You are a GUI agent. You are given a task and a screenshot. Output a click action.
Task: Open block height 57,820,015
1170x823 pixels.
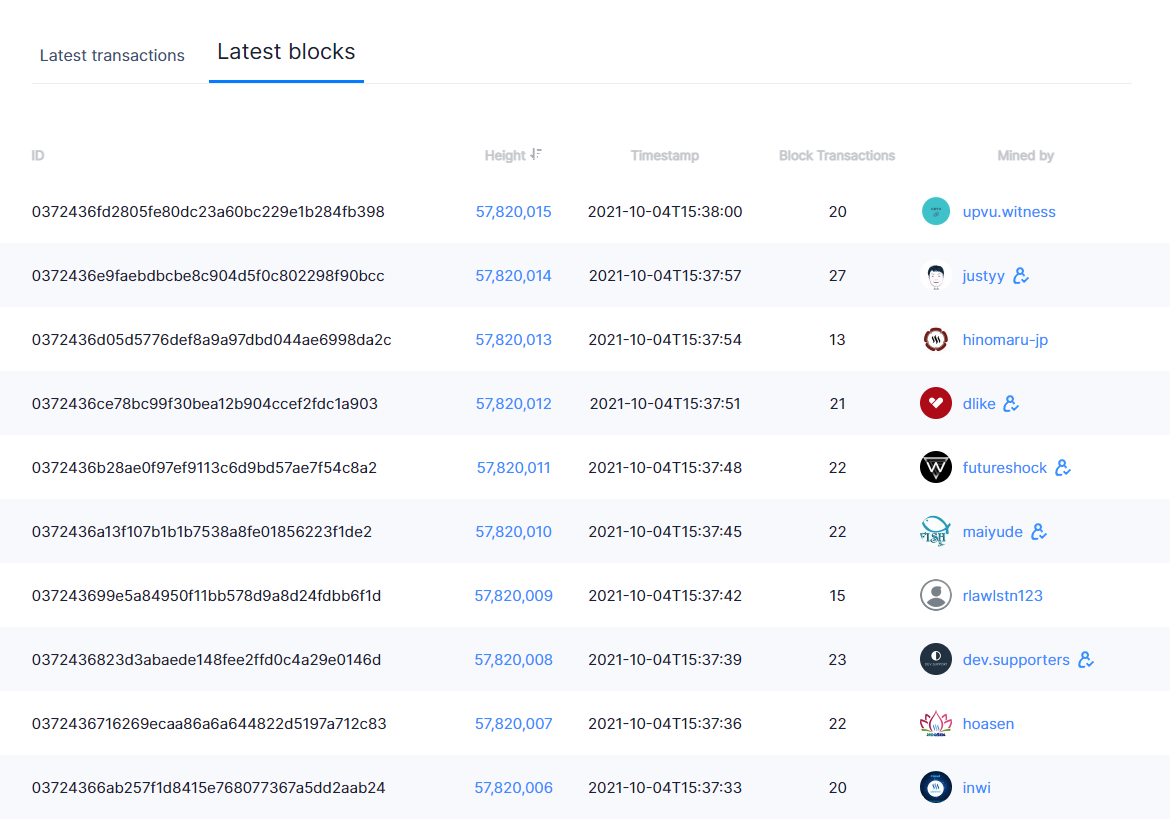[513, 212]
